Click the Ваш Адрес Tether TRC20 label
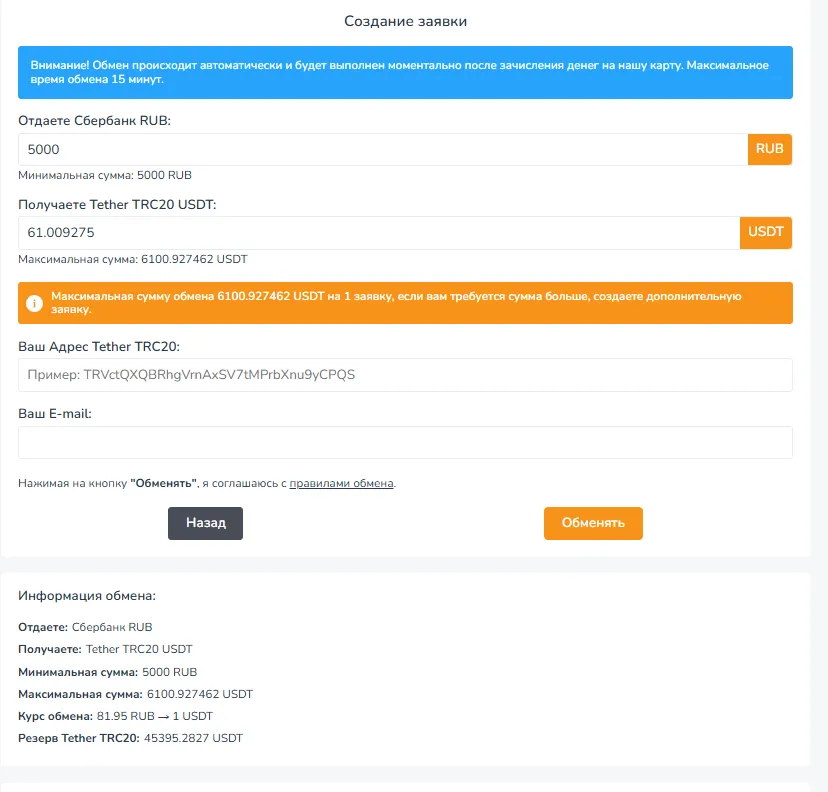Screen dimensions: 828x792 (99, 347)
